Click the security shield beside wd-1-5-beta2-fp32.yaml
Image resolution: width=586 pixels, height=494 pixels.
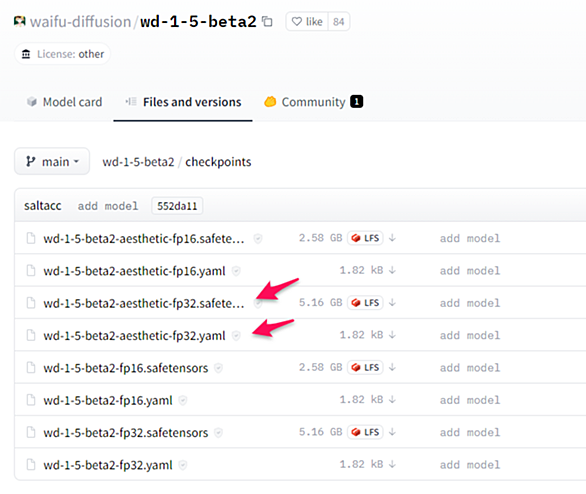point(182,465)
